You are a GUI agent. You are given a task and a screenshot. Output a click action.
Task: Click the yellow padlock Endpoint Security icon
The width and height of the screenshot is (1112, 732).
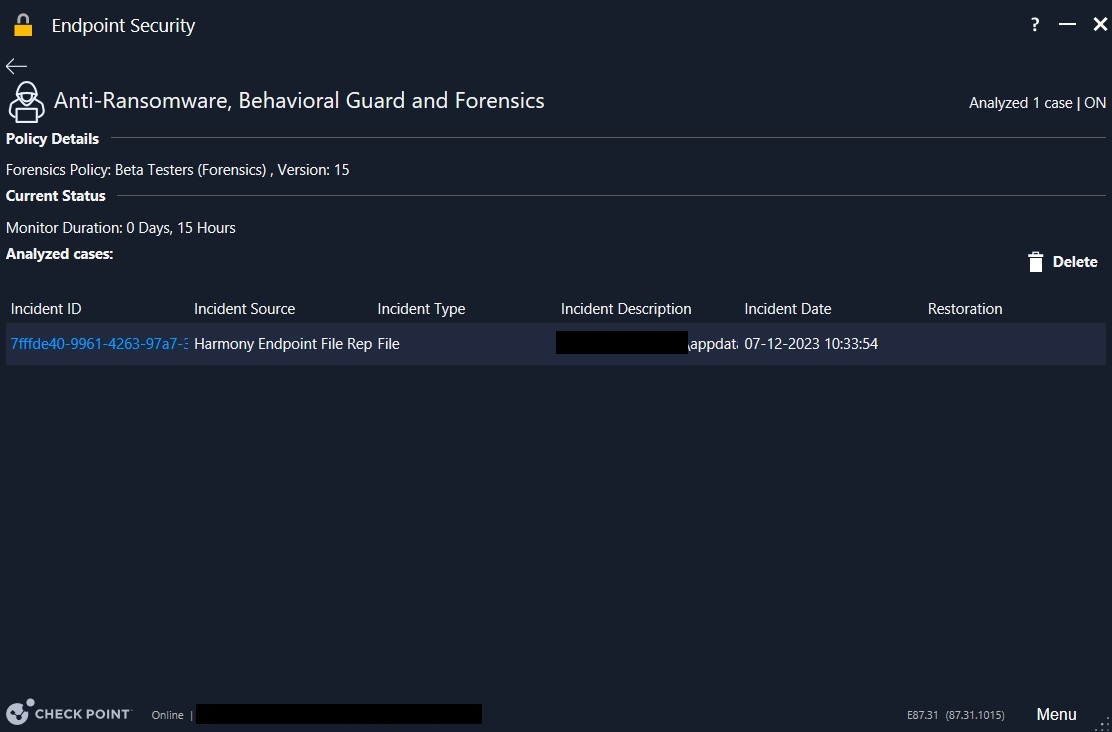[x=23, y=25]
